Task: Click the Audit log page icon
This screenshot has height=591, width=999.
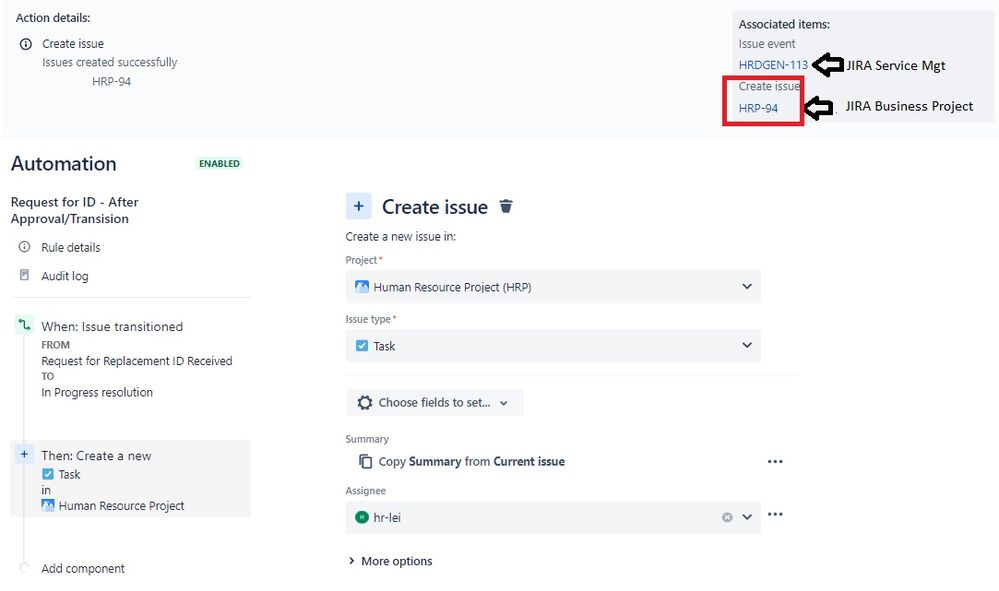Action: click(x=24, y=275)
